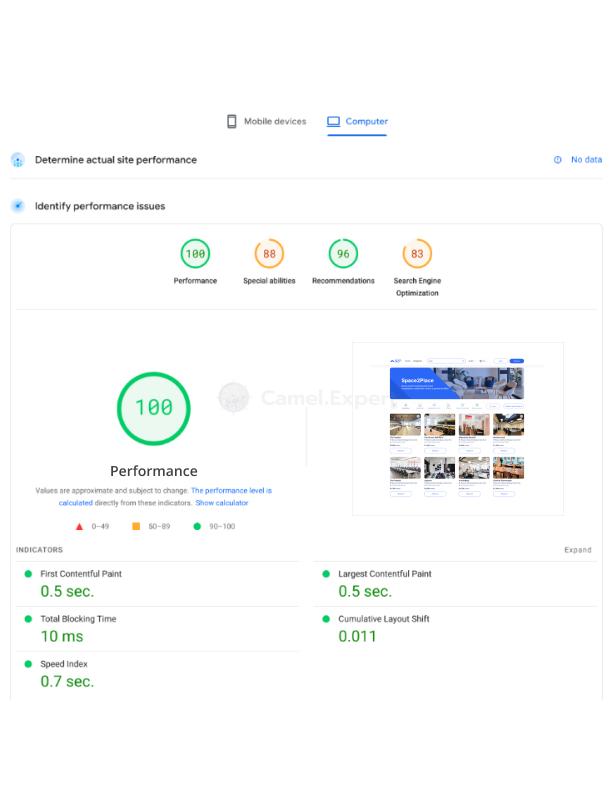The image size is (612, 796).
Task: Expand the Cumulative Layout Shift indicator
Action: point(383,619)
